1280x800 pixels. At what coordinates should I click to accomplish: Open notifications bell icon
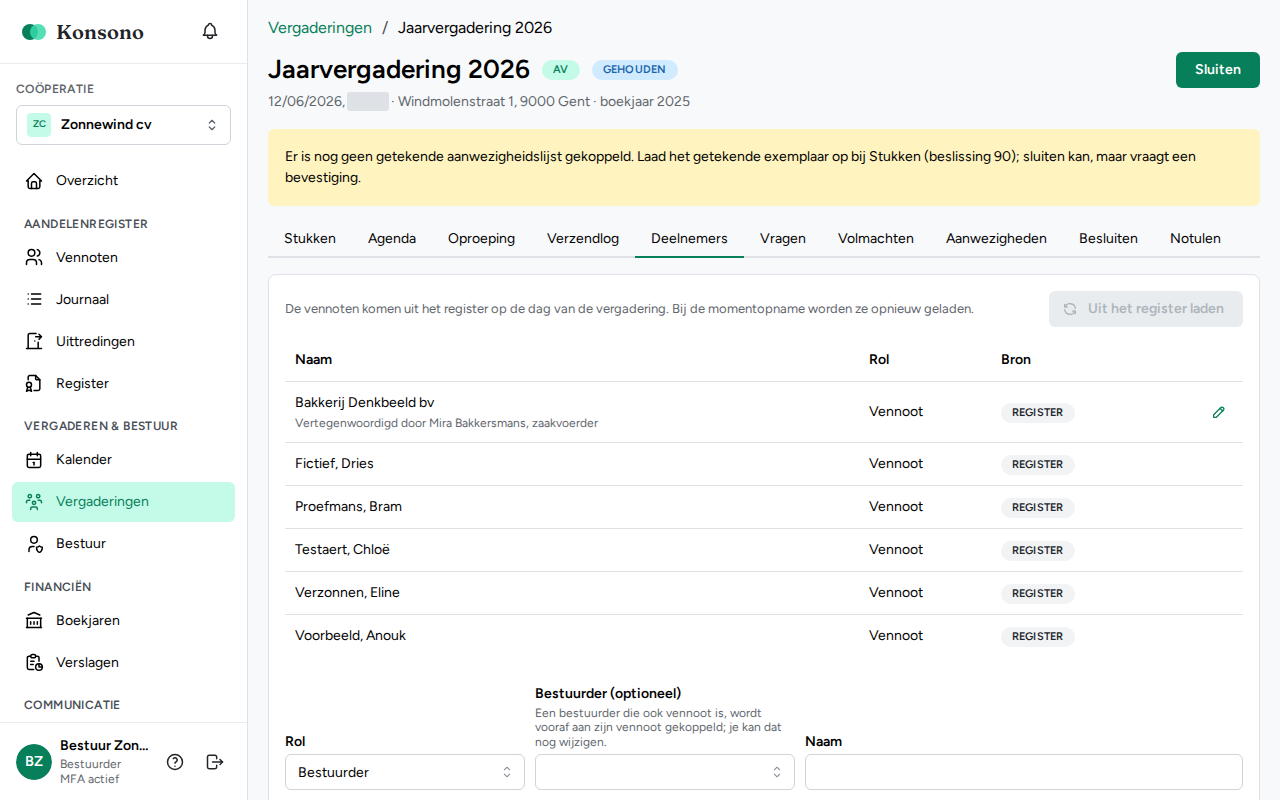210,31
